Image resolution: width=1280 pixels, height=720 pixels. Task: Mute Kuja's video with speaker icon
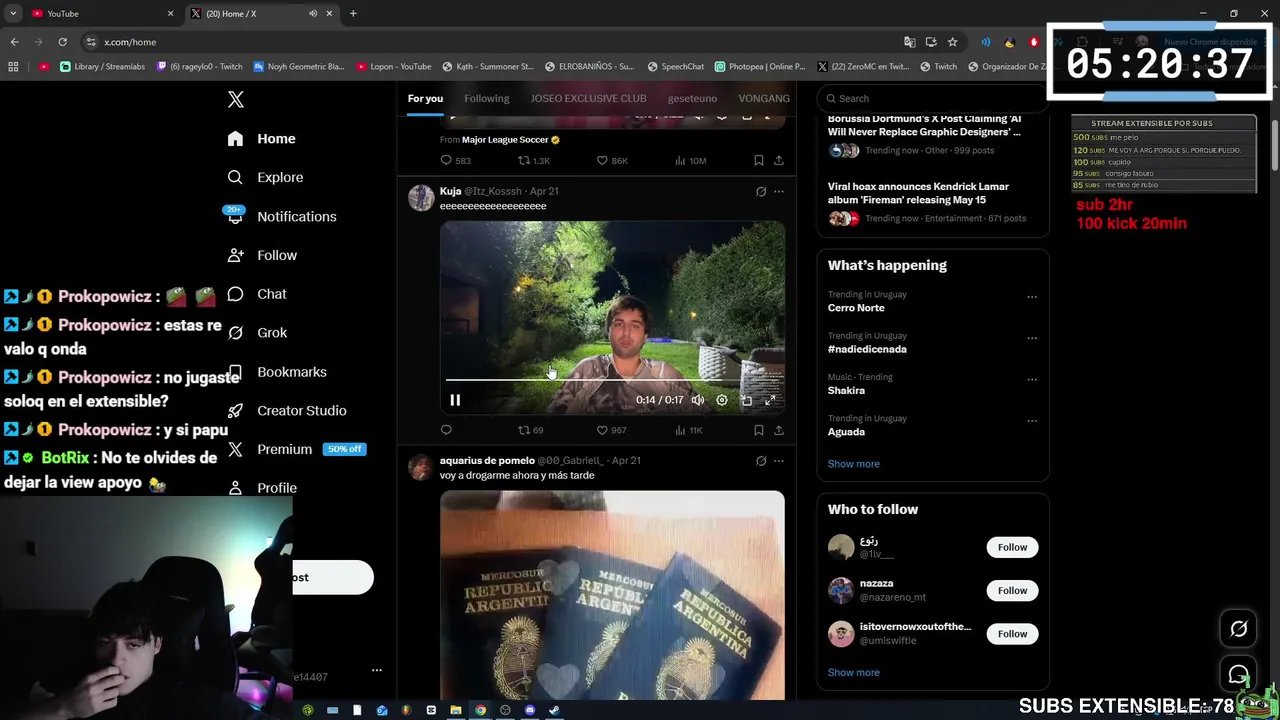click(697, 400)
